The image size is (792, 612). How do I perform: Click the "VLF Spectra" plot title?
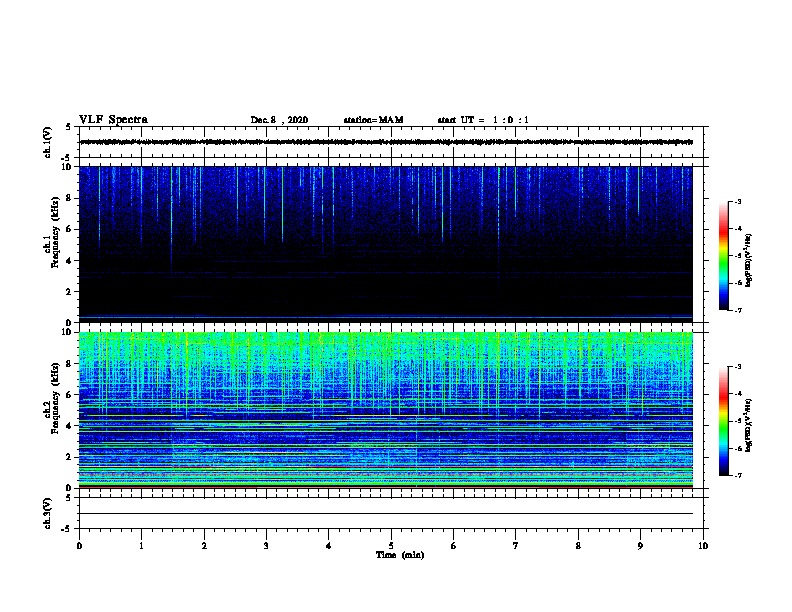click(x=113, y=120)
